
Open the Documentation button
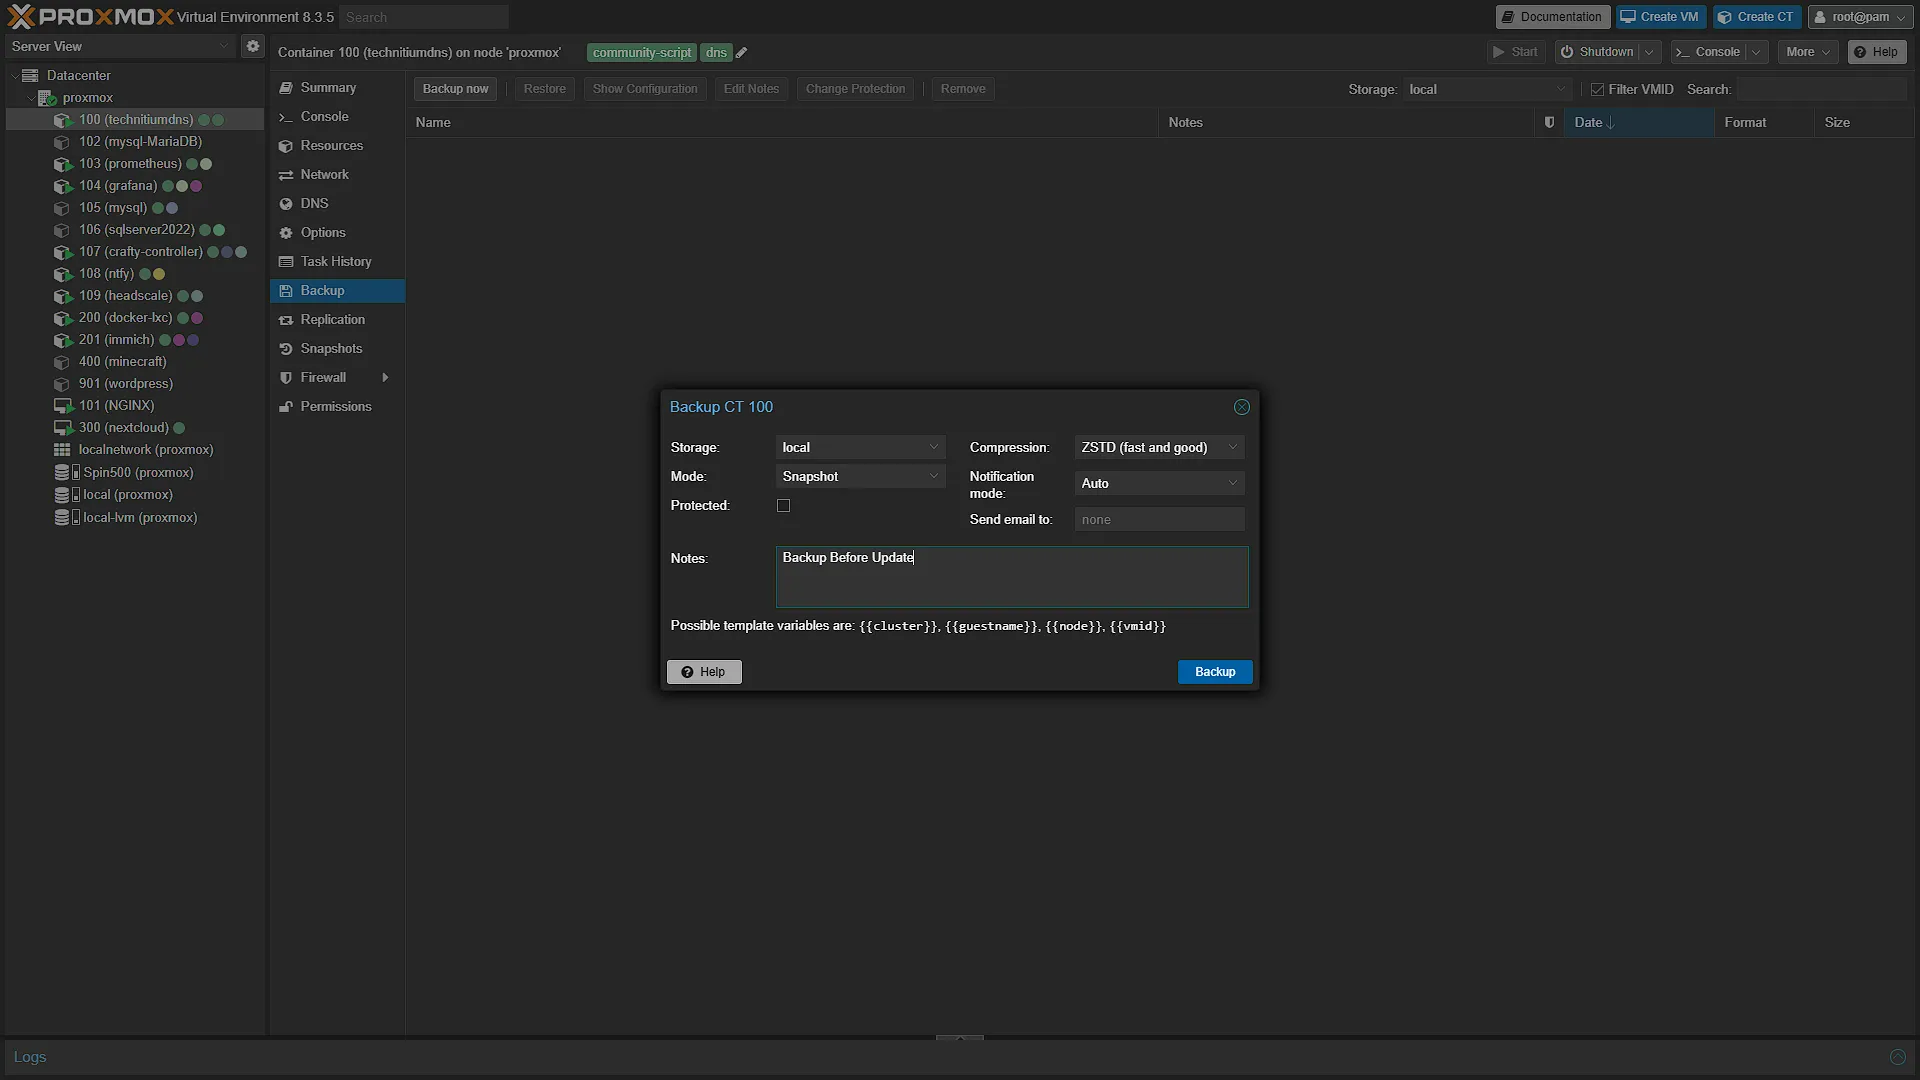1552,17
